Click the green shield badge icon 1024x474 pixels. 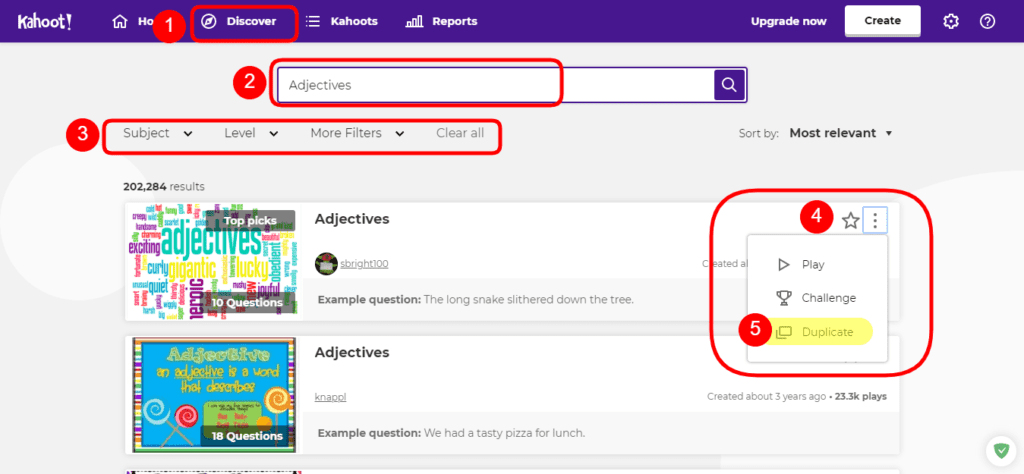1001,450
